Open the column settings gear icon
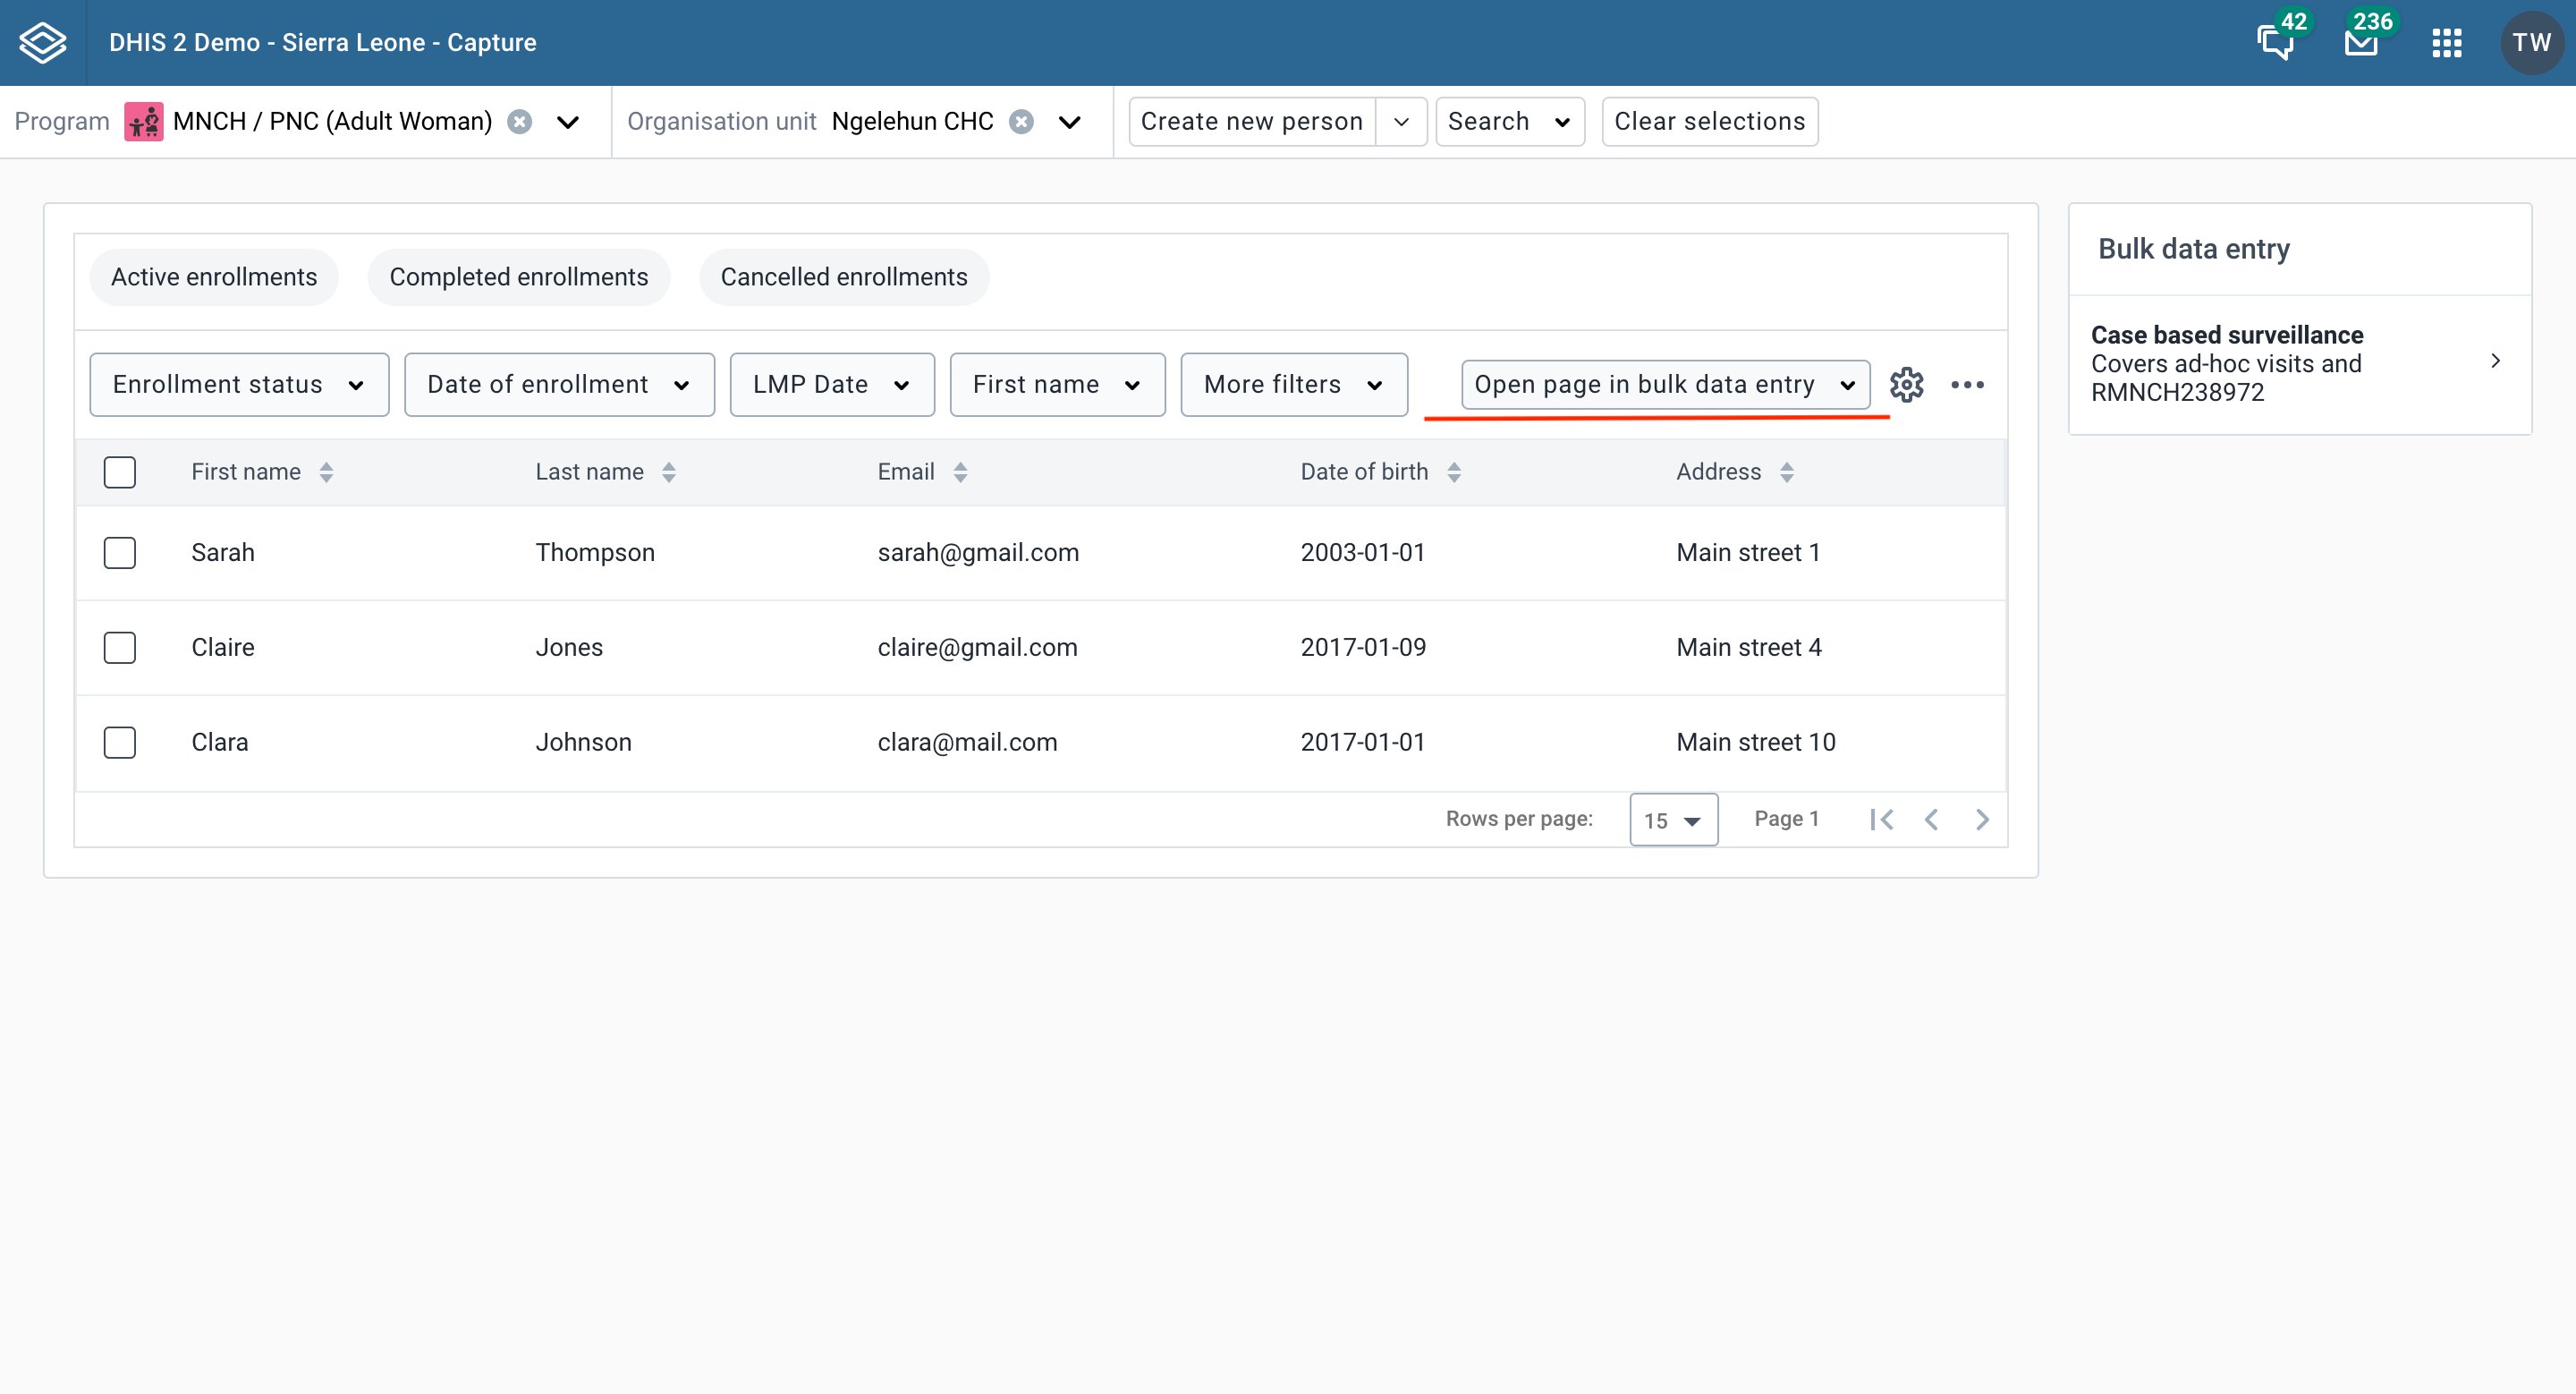Viewport: 2576px width, 1394px height. point(1907,384)
